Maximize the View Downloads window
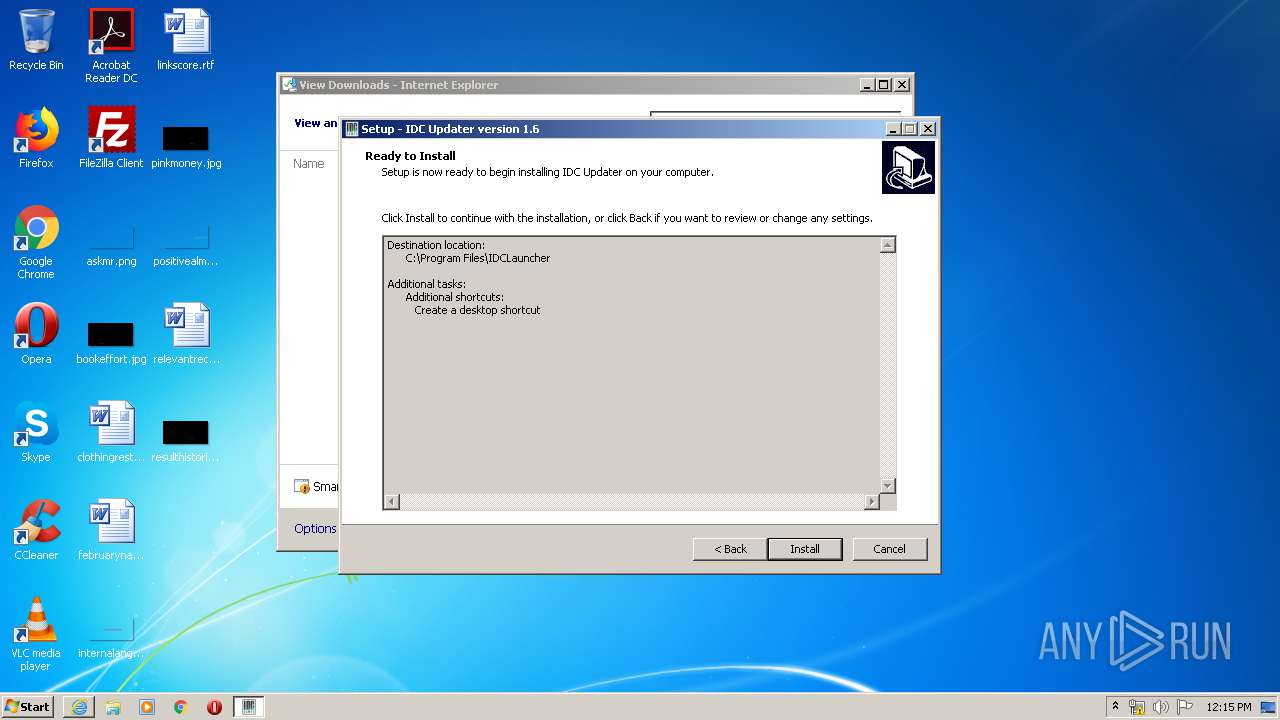 pos(884,85)
